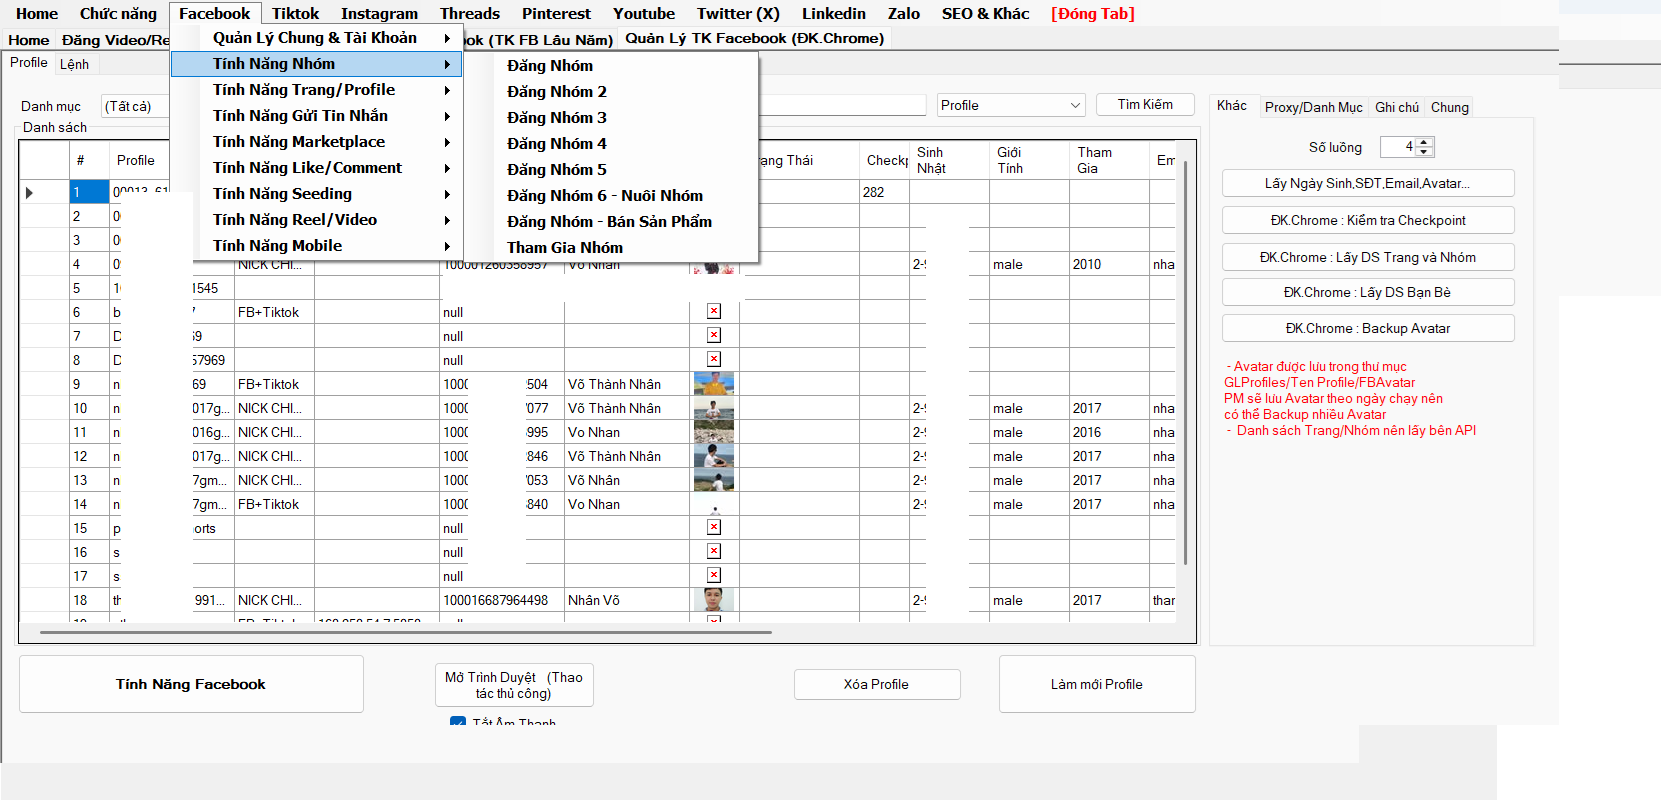The image size is (1661, 800).
Task: Click the broken avatar icon in row 15
Action: [714, 527]
